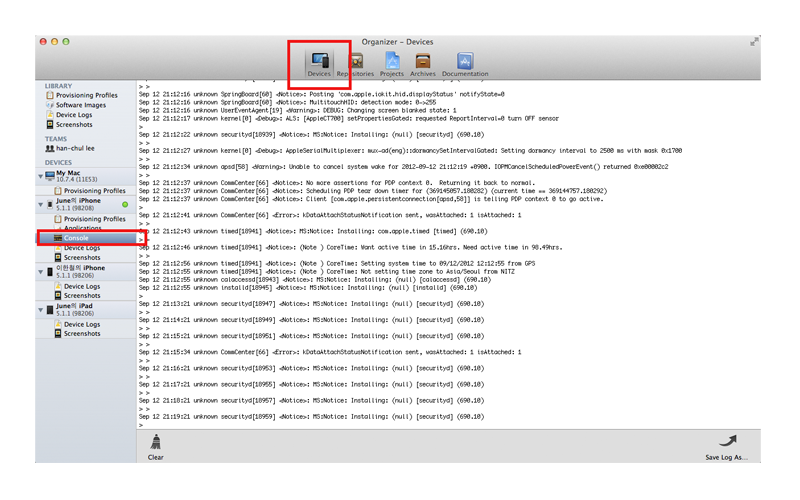The width and height of the screenshot is (800, 500).
Task: Select Console under June의 iPhone
Action: [77, 238]
